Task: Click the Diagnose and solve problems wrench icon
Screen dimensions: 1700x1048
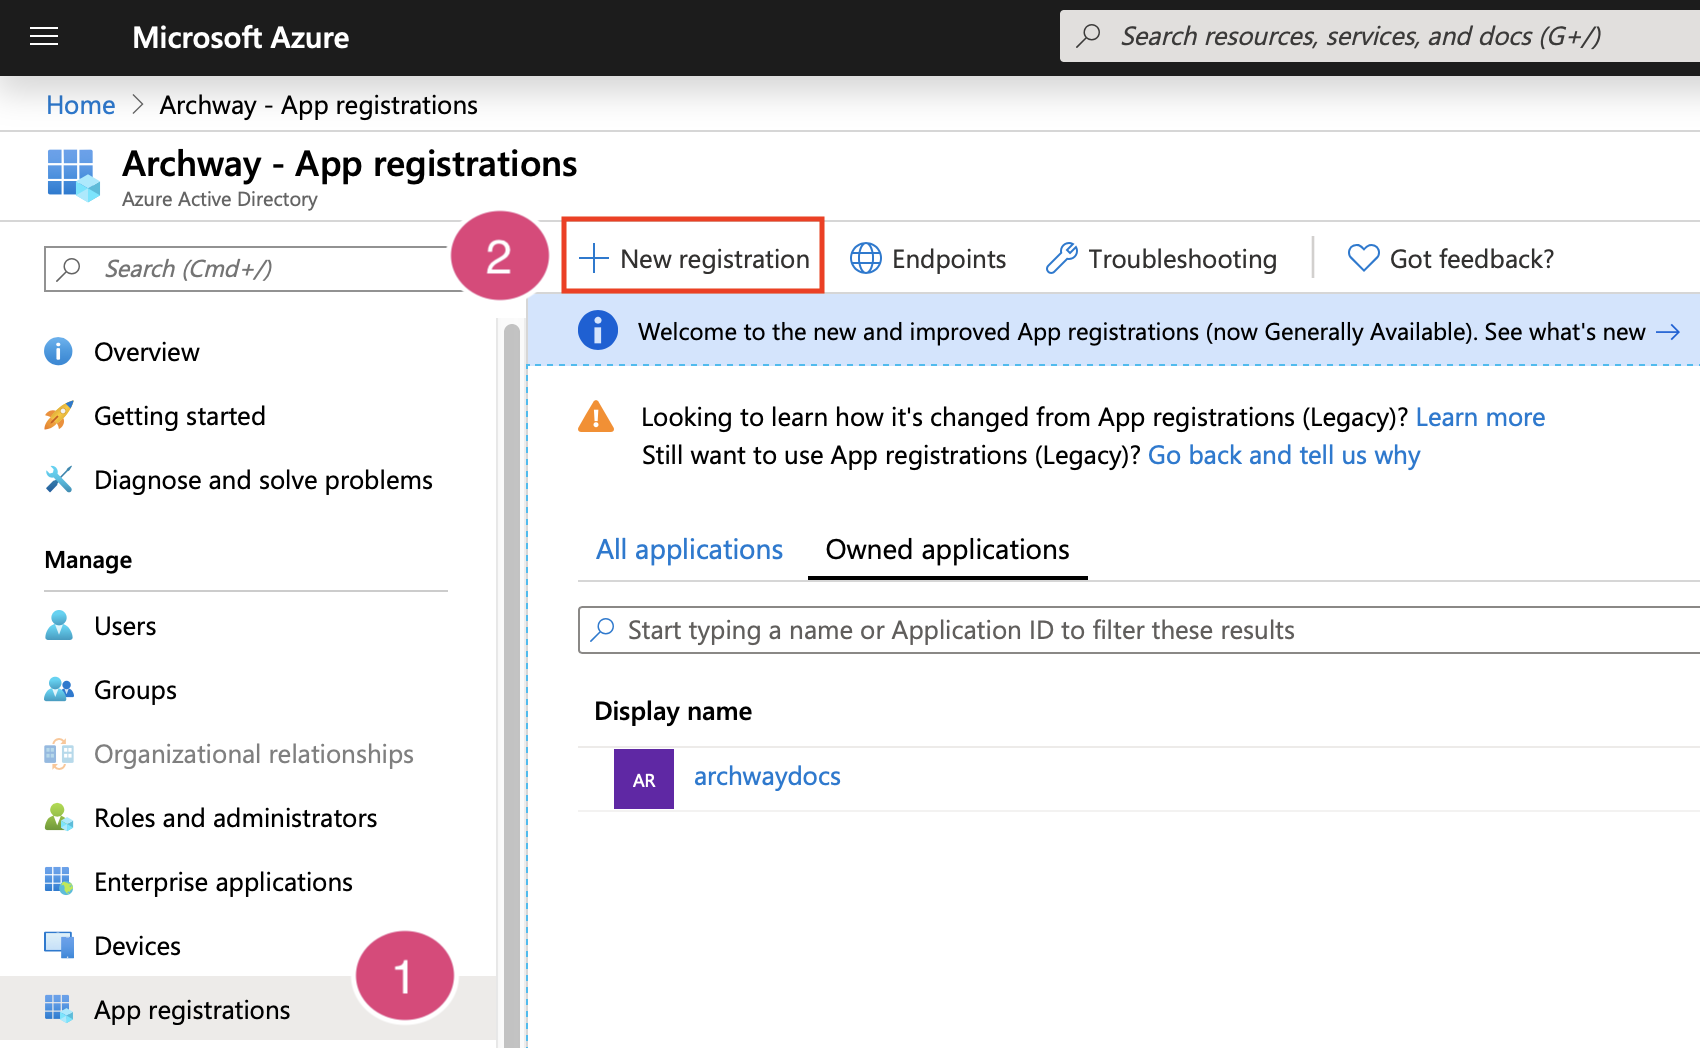Action: [59, 480]
